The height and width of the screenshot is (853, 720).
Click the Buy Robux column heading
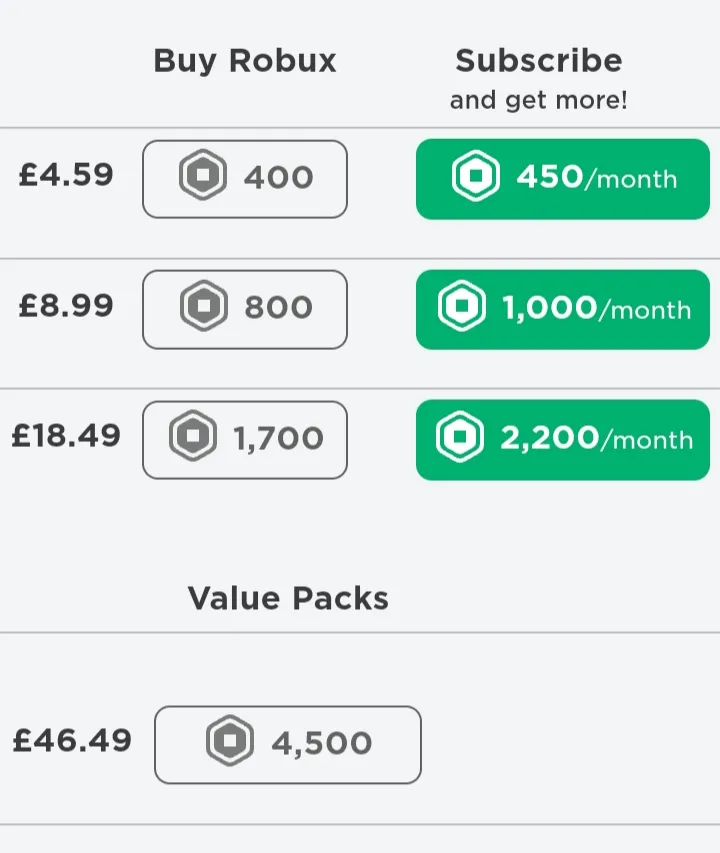(245, 61)
